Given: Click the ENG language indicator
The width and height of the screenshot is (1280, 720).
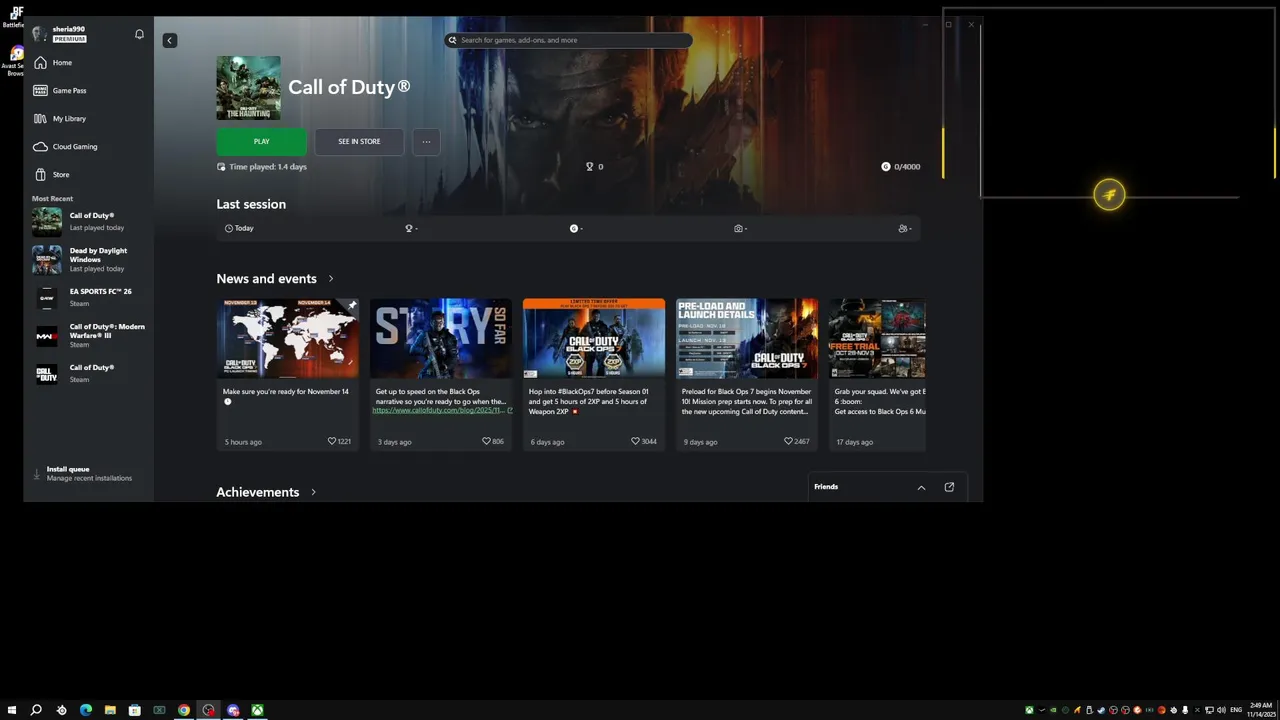Looking at the screenshot, I should [x=1236, y=710].
